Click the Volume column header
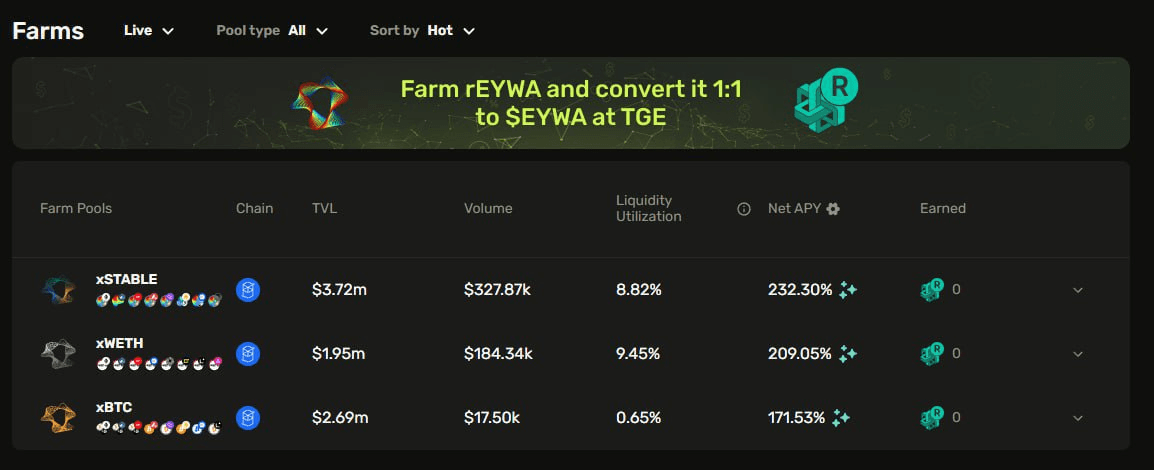Viewport: 1154px width, 470px height. tap(488, 209)
